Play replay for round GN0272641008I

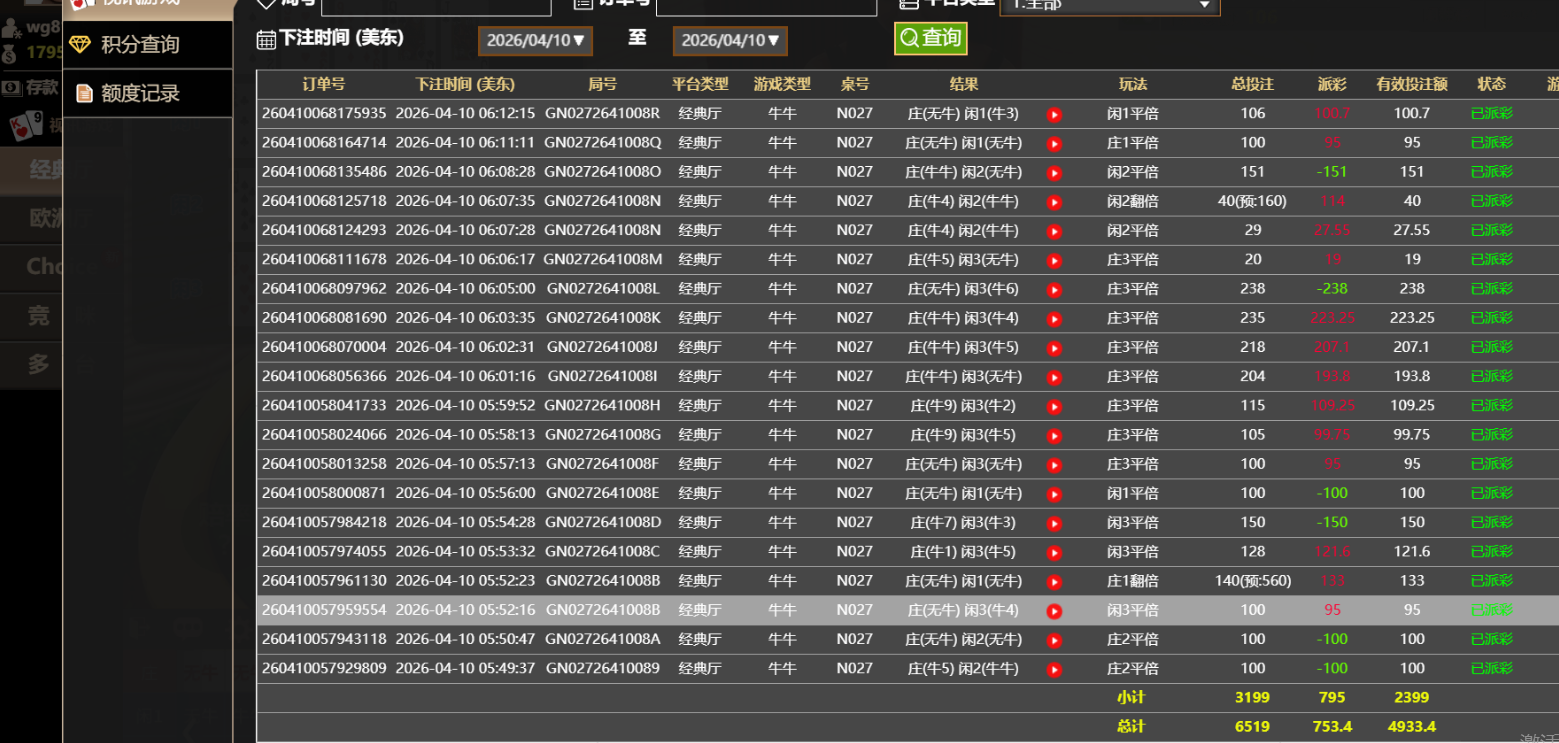(x=1054, y=378)
